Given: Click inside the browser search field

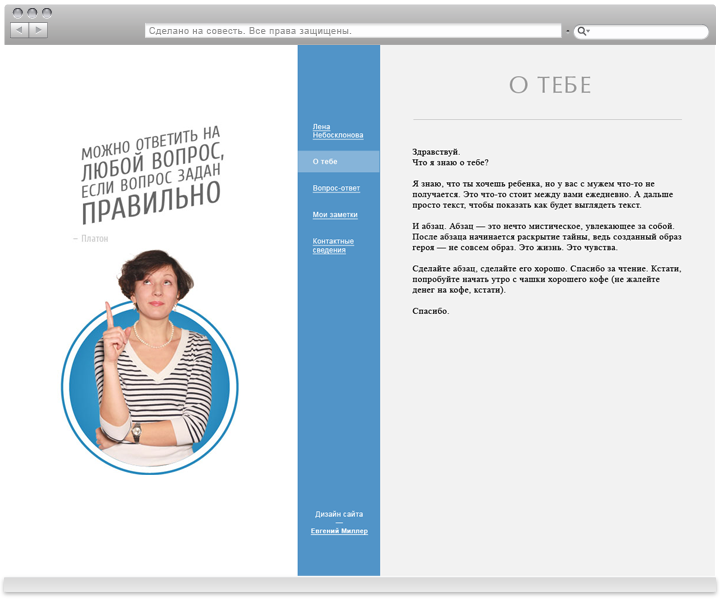Looking at the screenshot, I should pos(650,31).
